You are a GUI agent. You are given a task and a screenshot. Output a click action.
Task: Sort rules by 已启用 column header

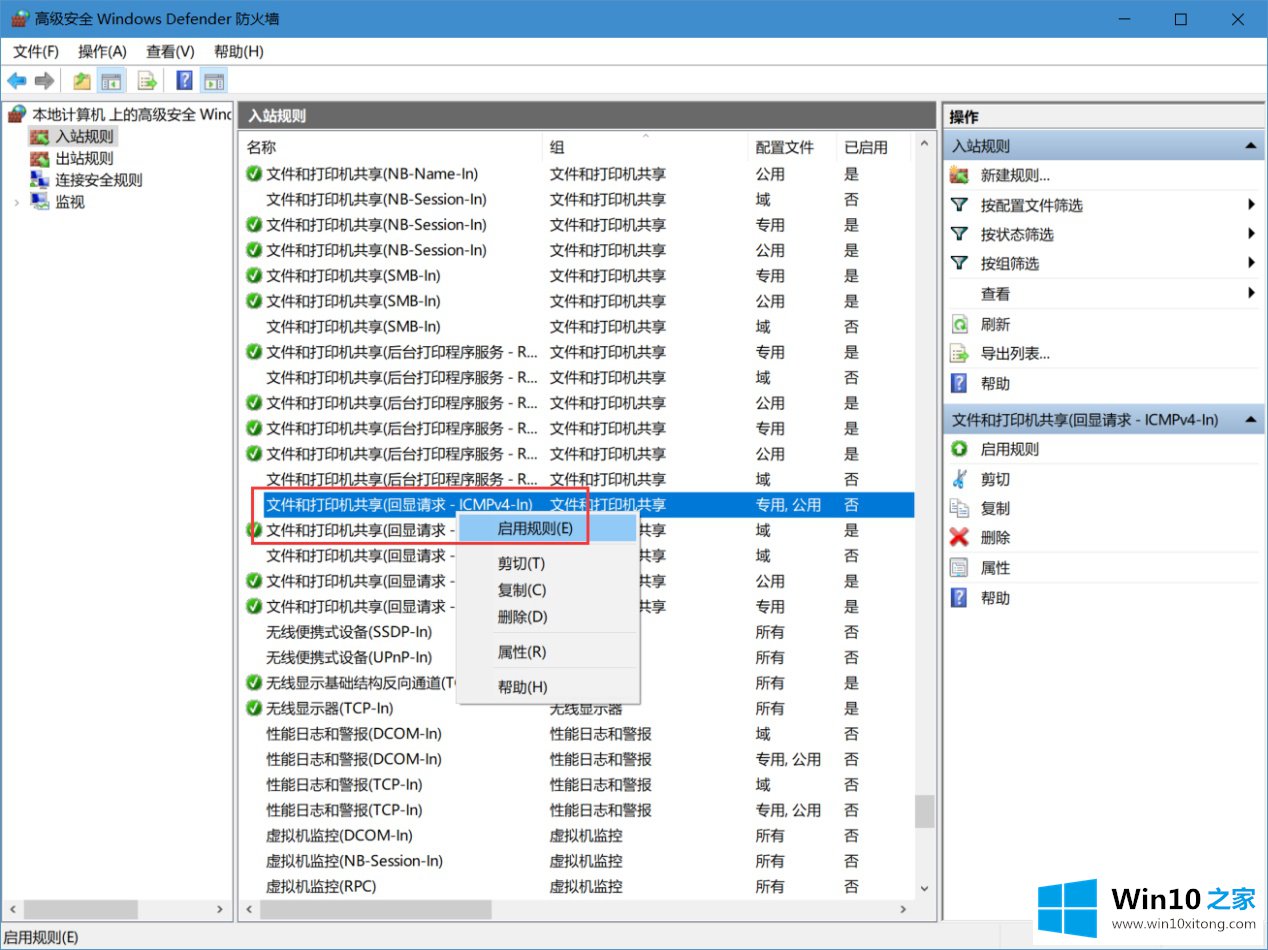tap(874, 147)
